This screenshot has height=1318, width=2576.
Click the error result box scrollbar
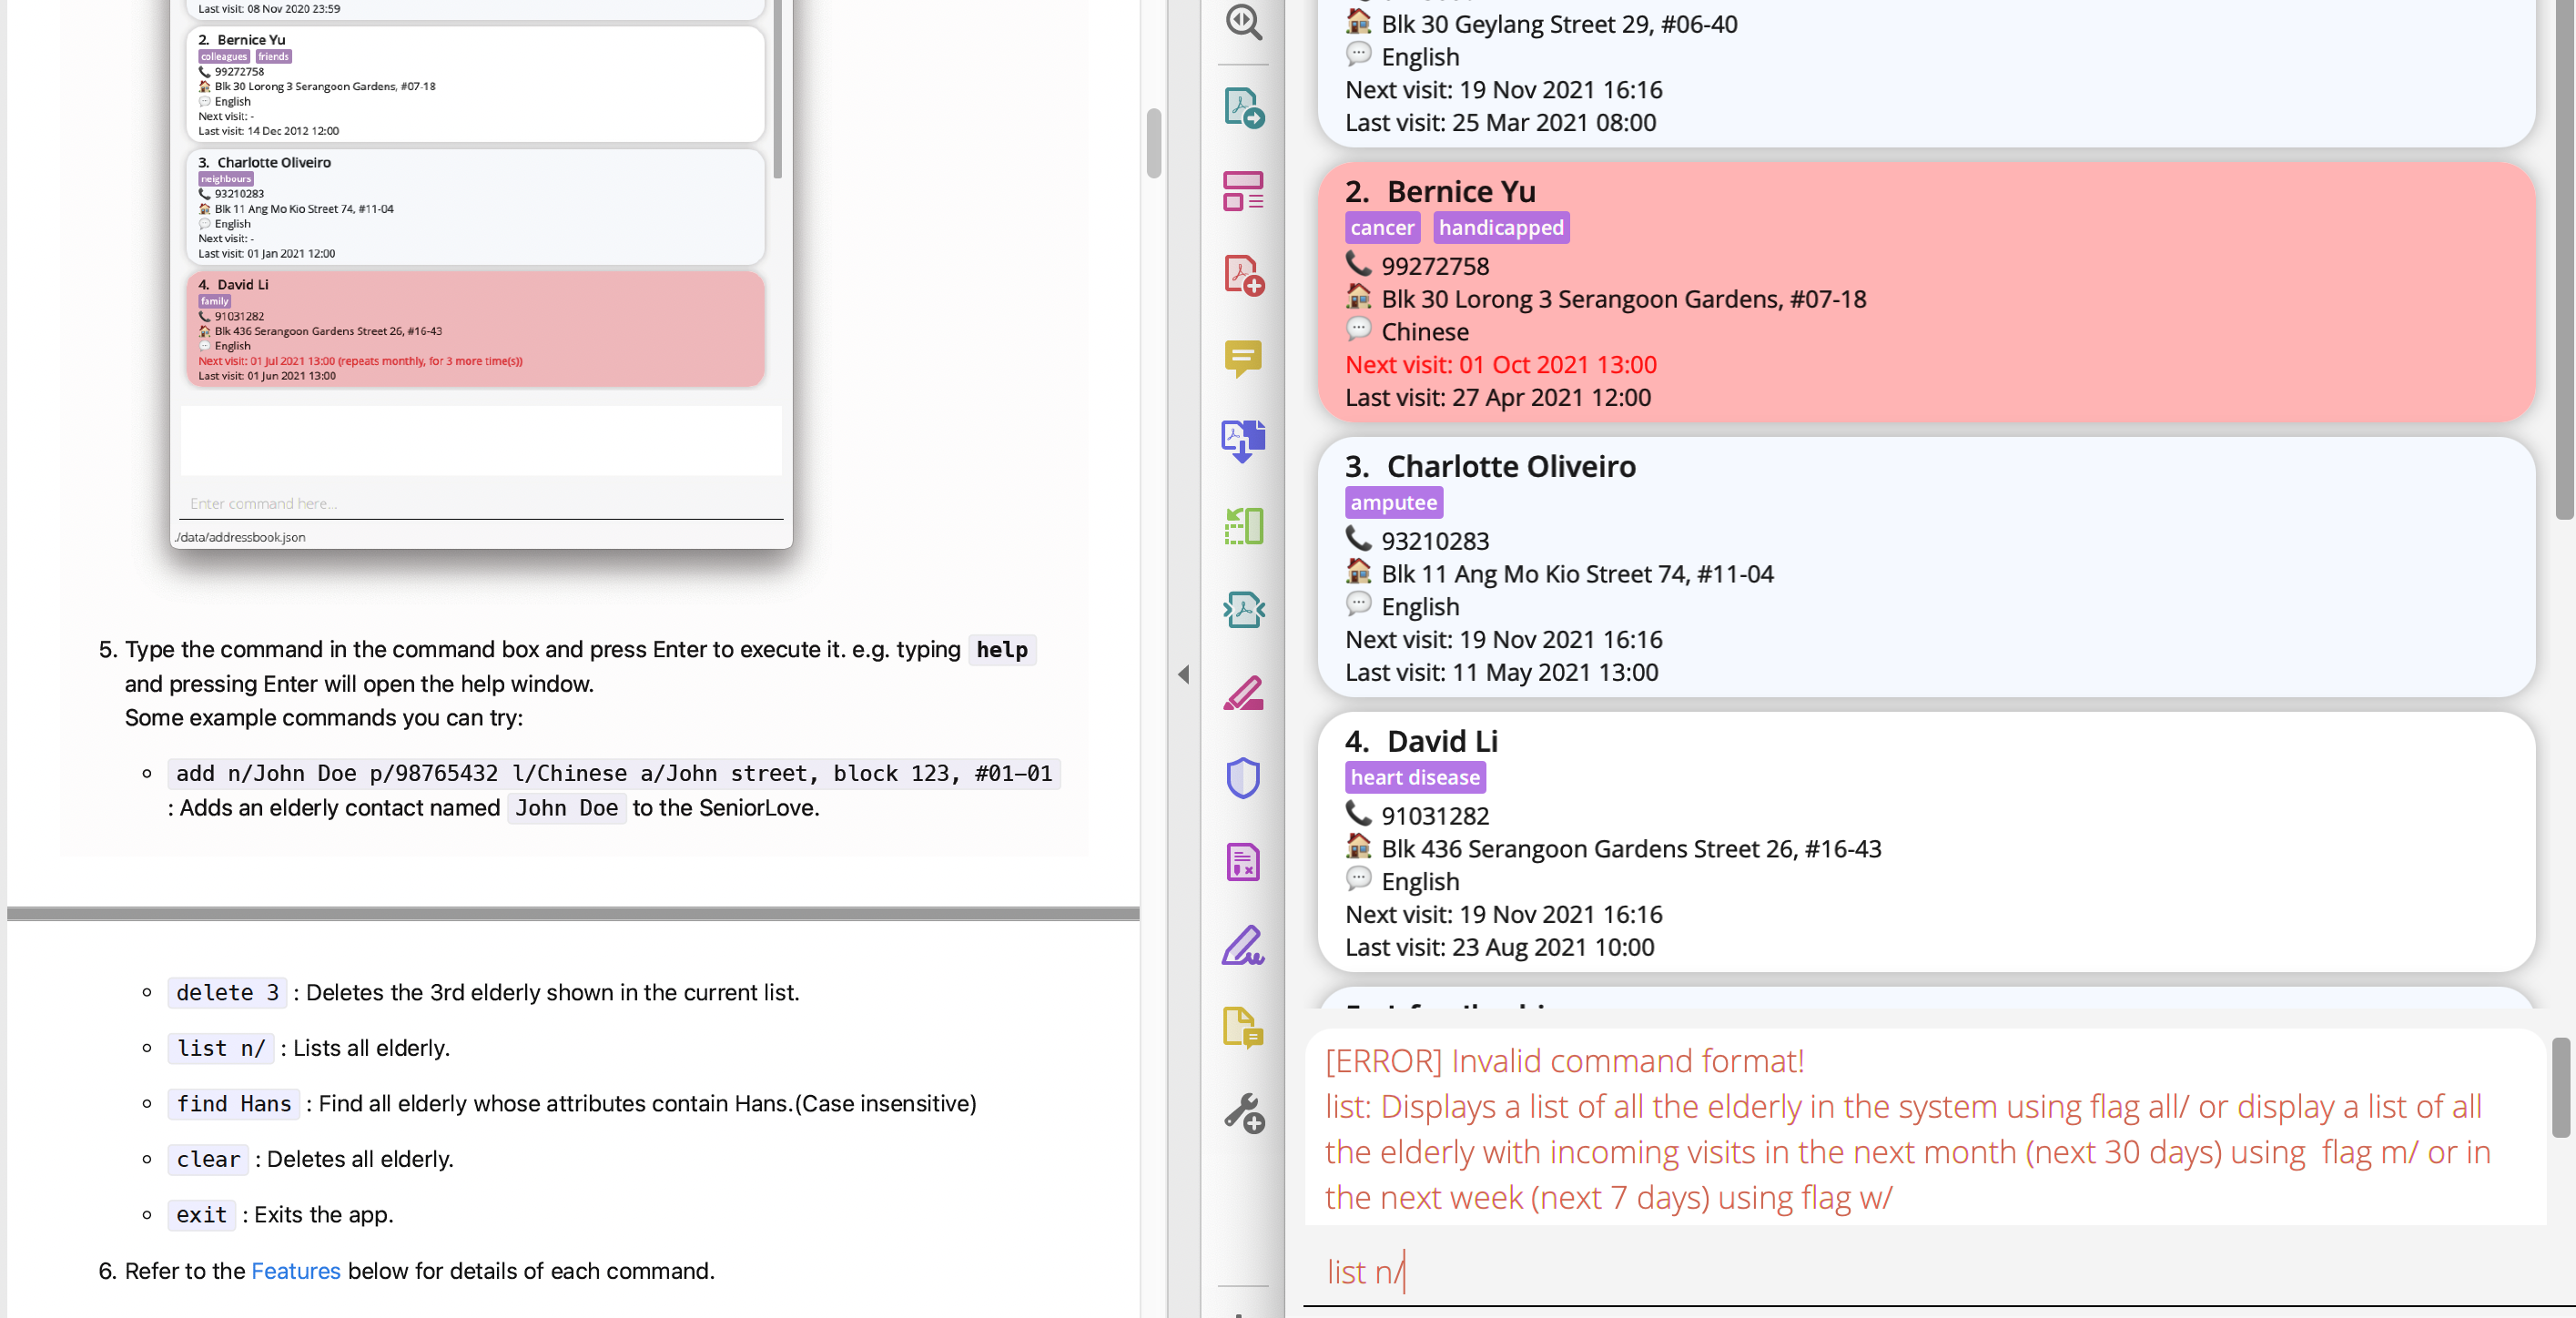coord(2560,1088)
